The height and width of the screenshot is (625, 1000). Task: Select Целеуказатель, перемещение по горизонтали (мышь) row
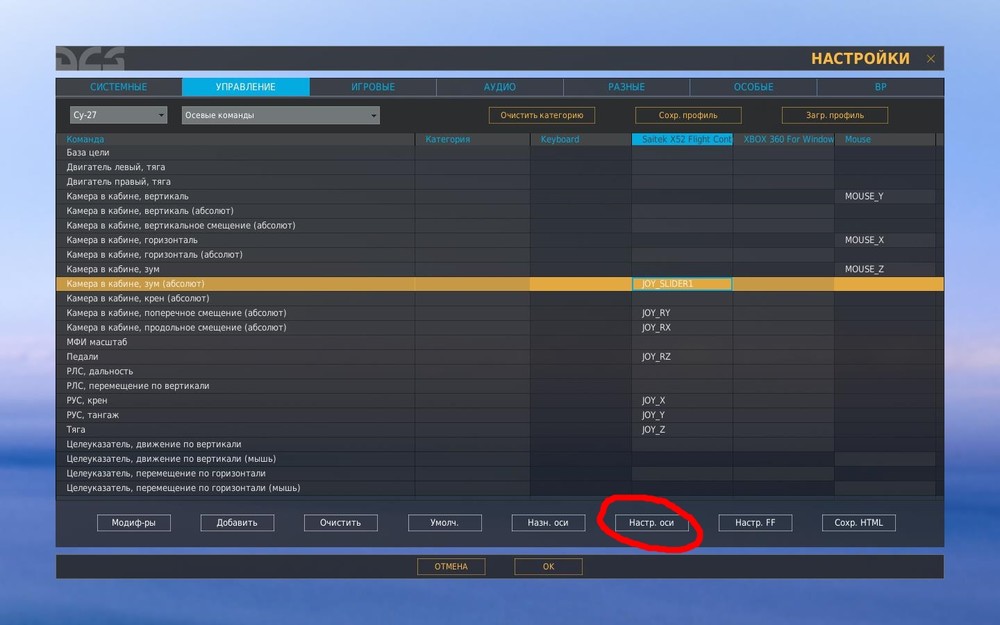[499, 489]
